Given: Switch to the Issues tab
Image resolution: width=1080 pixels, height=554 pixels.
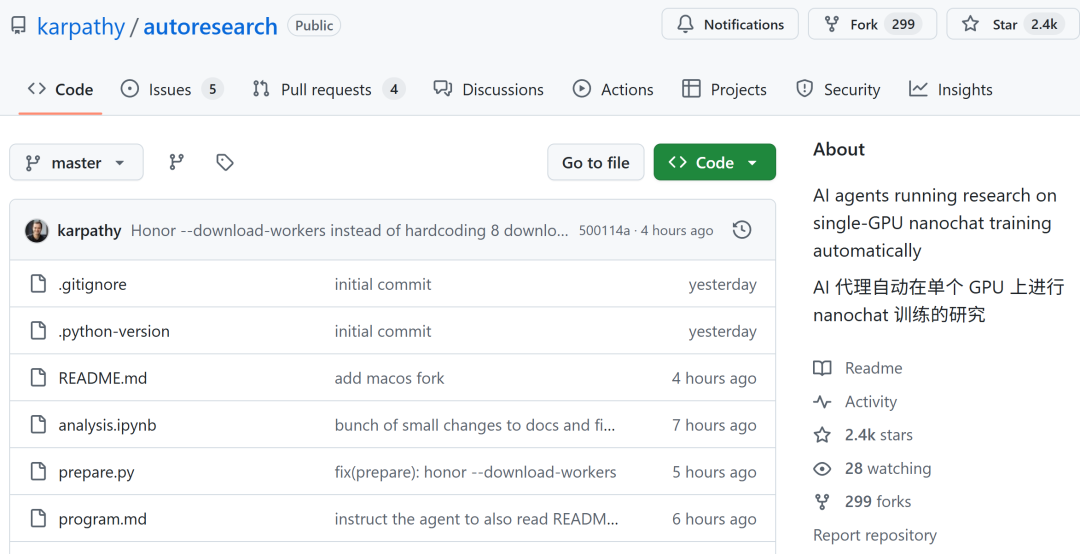Looking at the screenshot, I should coord(170,89).
